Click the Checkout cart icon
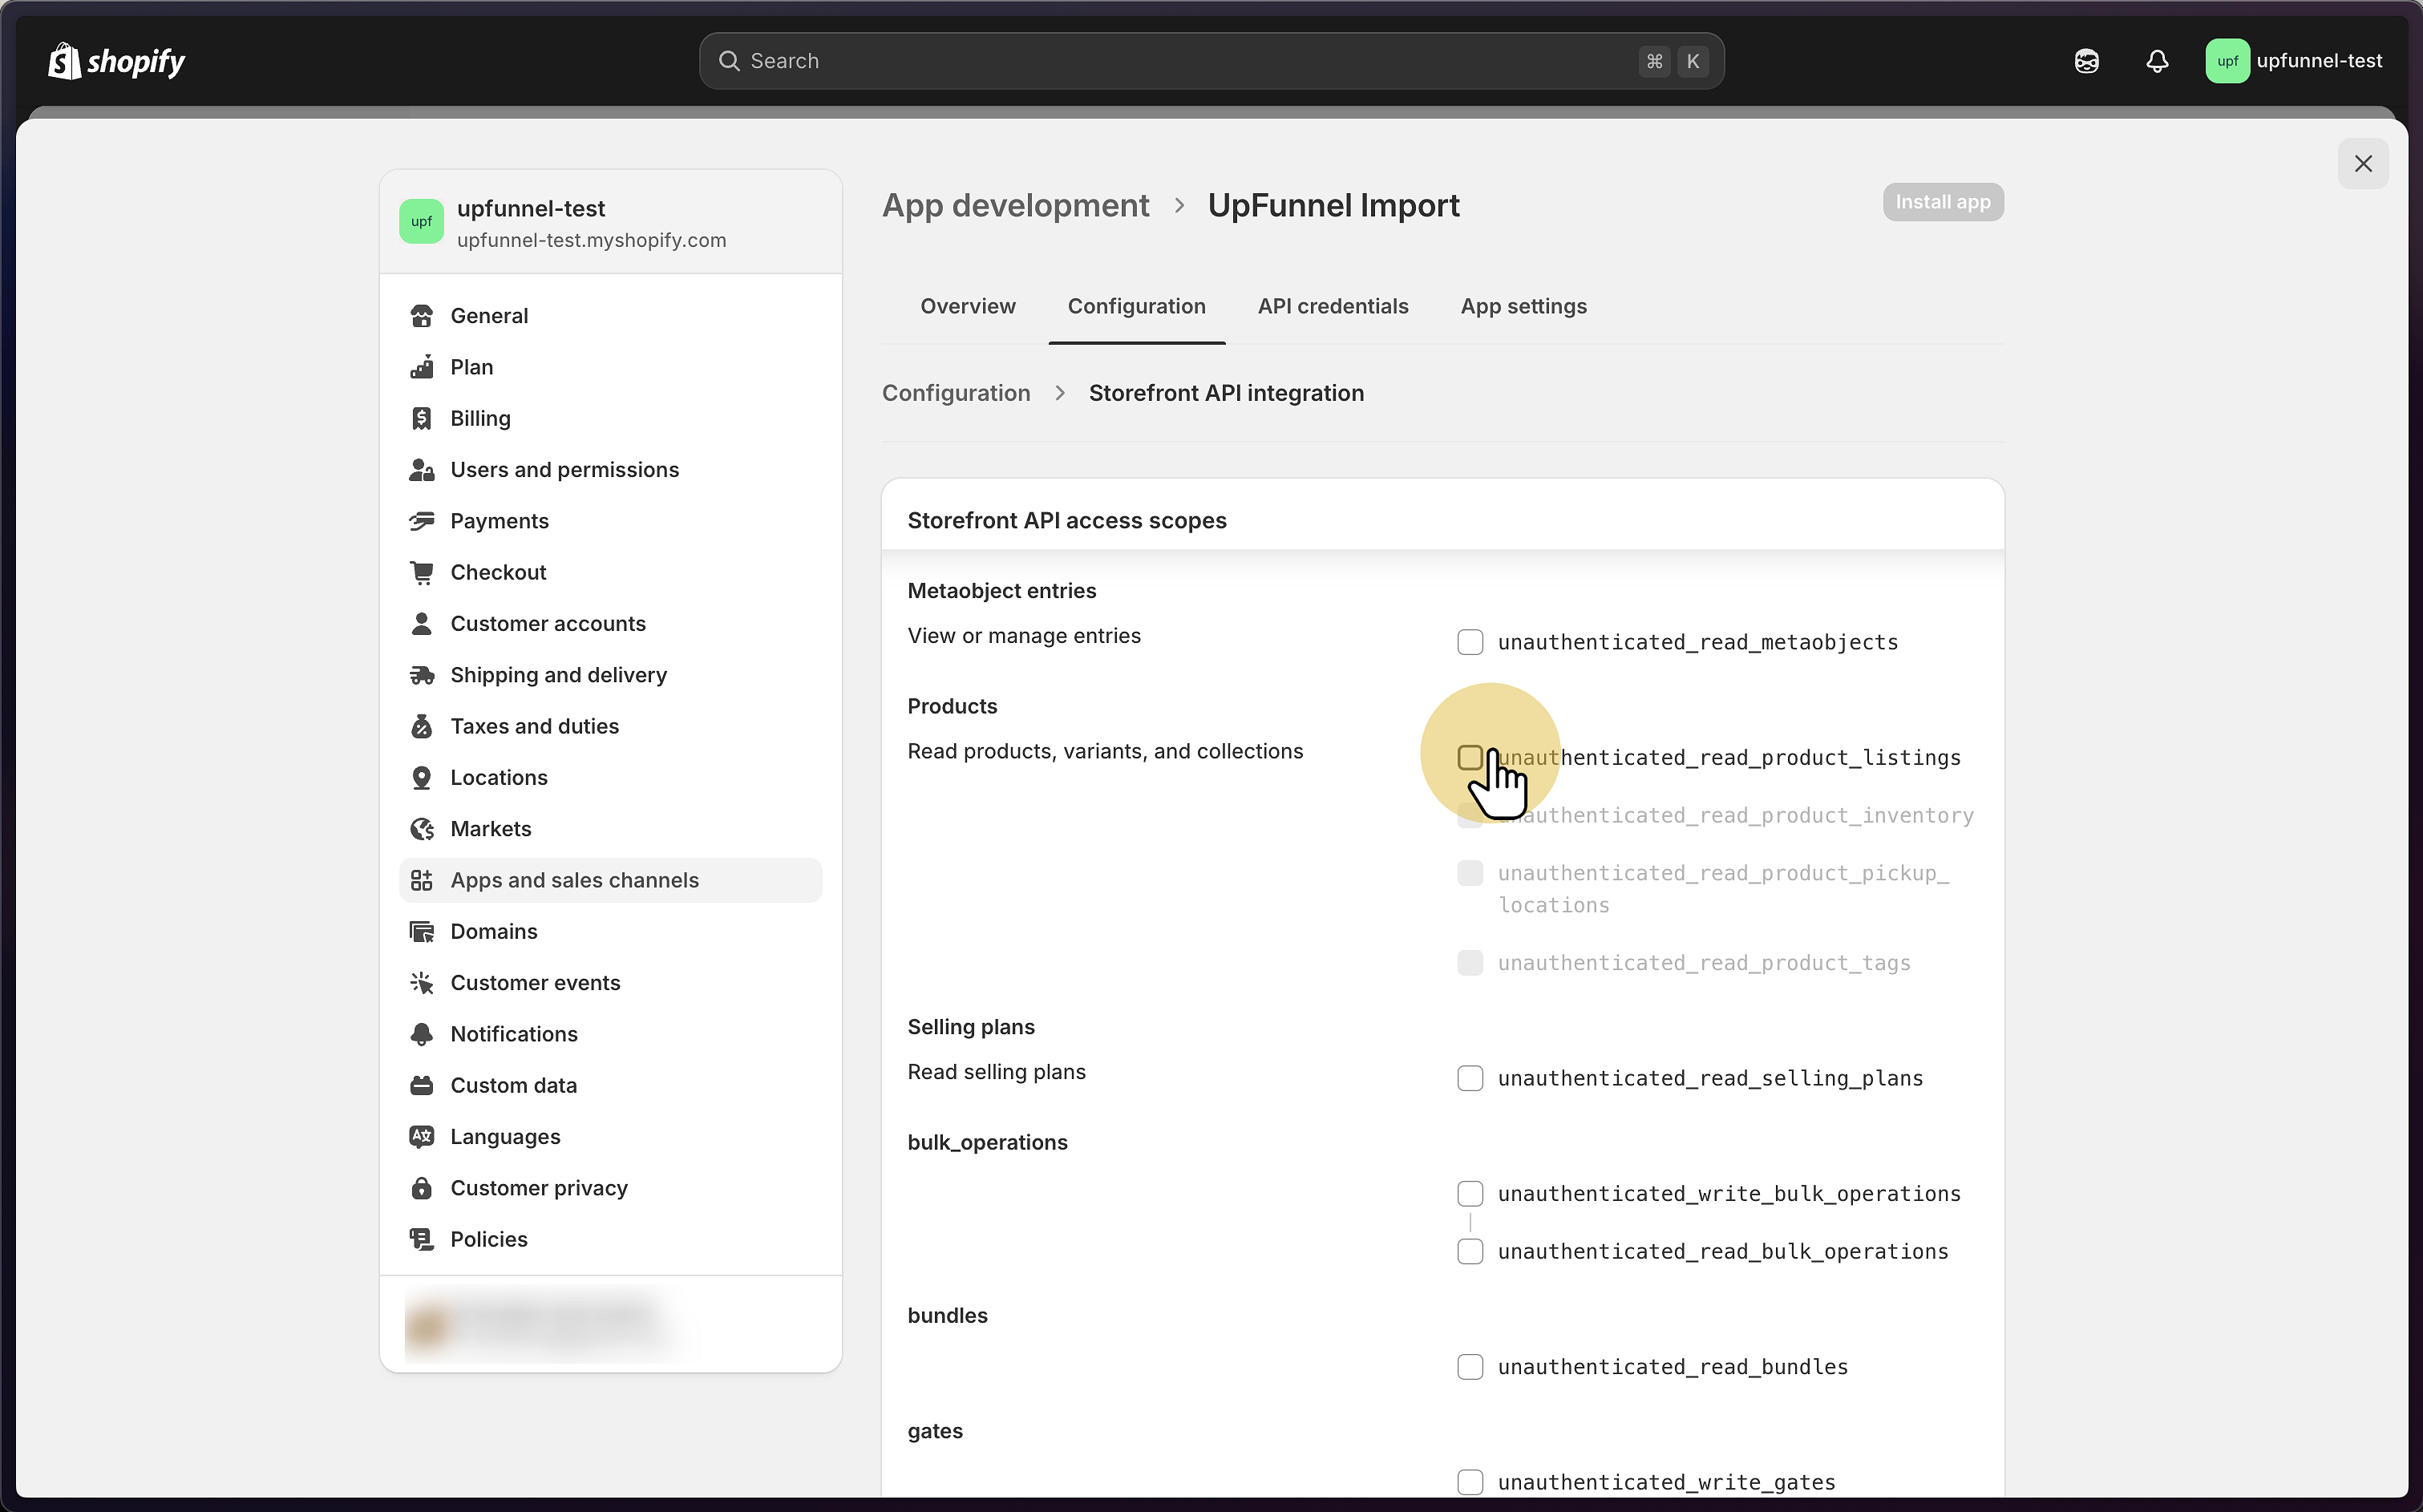2423x1512 pixels. (x=421, y=572)
